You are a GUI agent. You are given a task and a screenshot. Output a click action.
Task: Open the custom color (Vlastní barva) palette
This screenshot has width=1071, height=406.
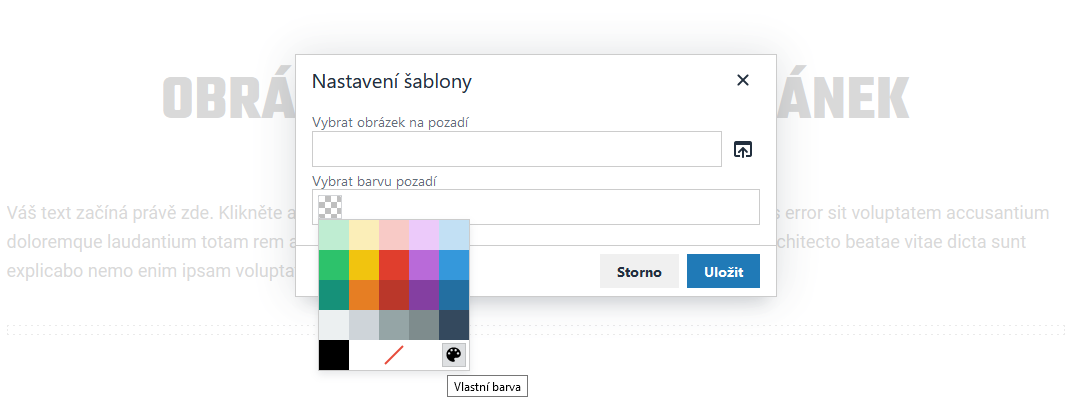click(x=454, y=355)
